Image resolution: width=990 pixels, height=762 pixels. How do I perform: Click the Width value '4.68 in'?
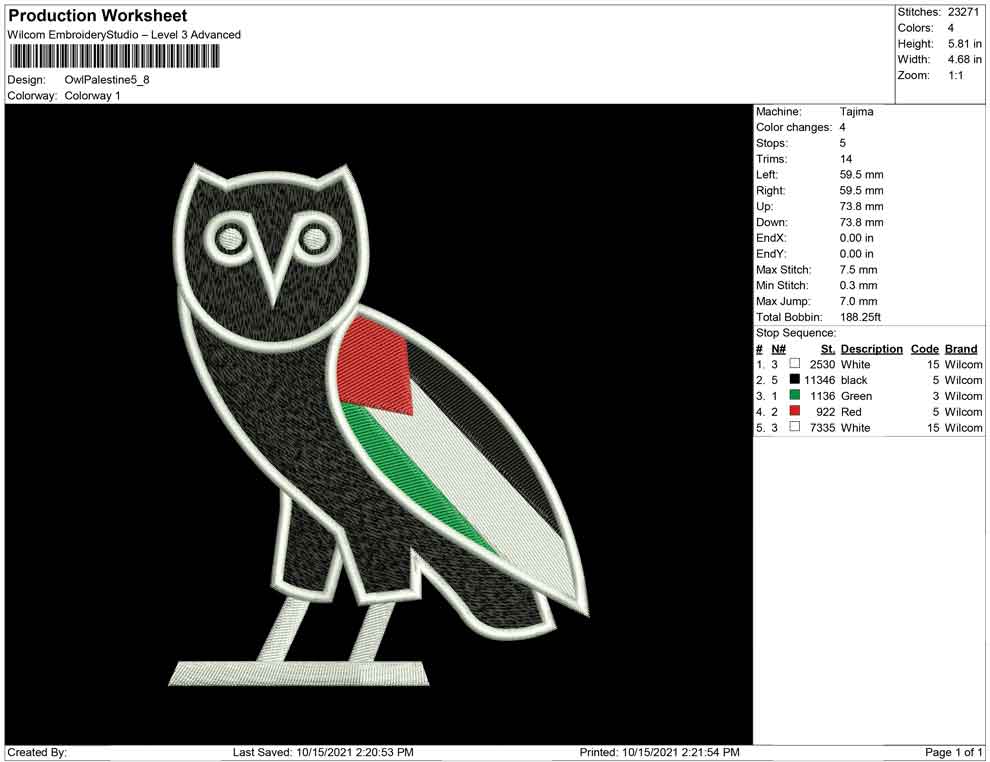(x=964, y=59)
